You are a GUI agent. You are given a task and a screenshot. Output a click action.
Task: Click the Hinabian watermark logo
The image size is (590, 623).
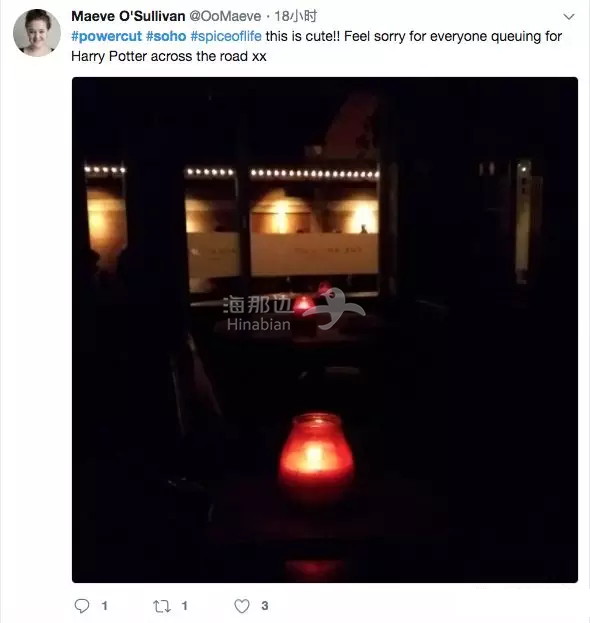[x=294, y=310]
